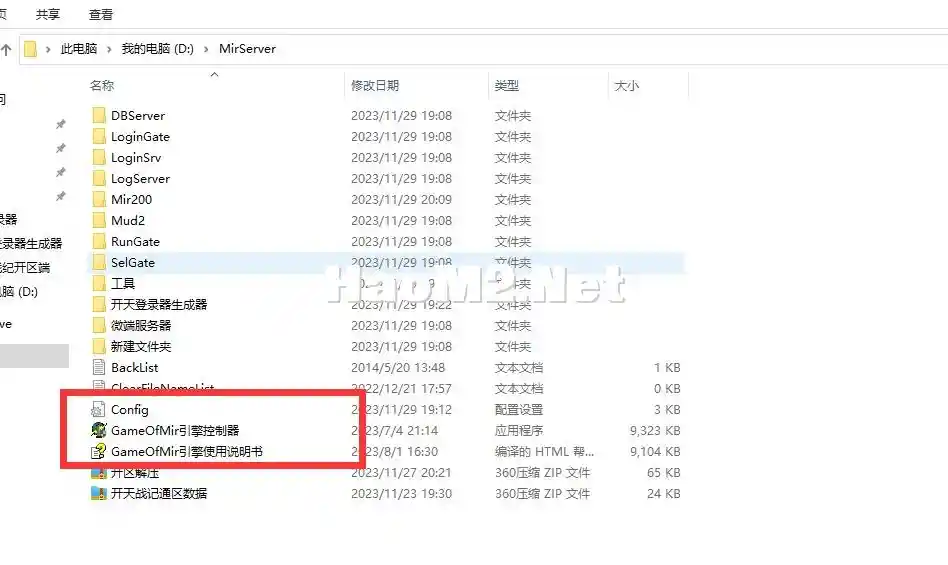Image resolution: width=948 pixels, height=565 pixels.
Task: Select the Mir200 folder icon
Action: pyautogui.click(x=99, y=199)
